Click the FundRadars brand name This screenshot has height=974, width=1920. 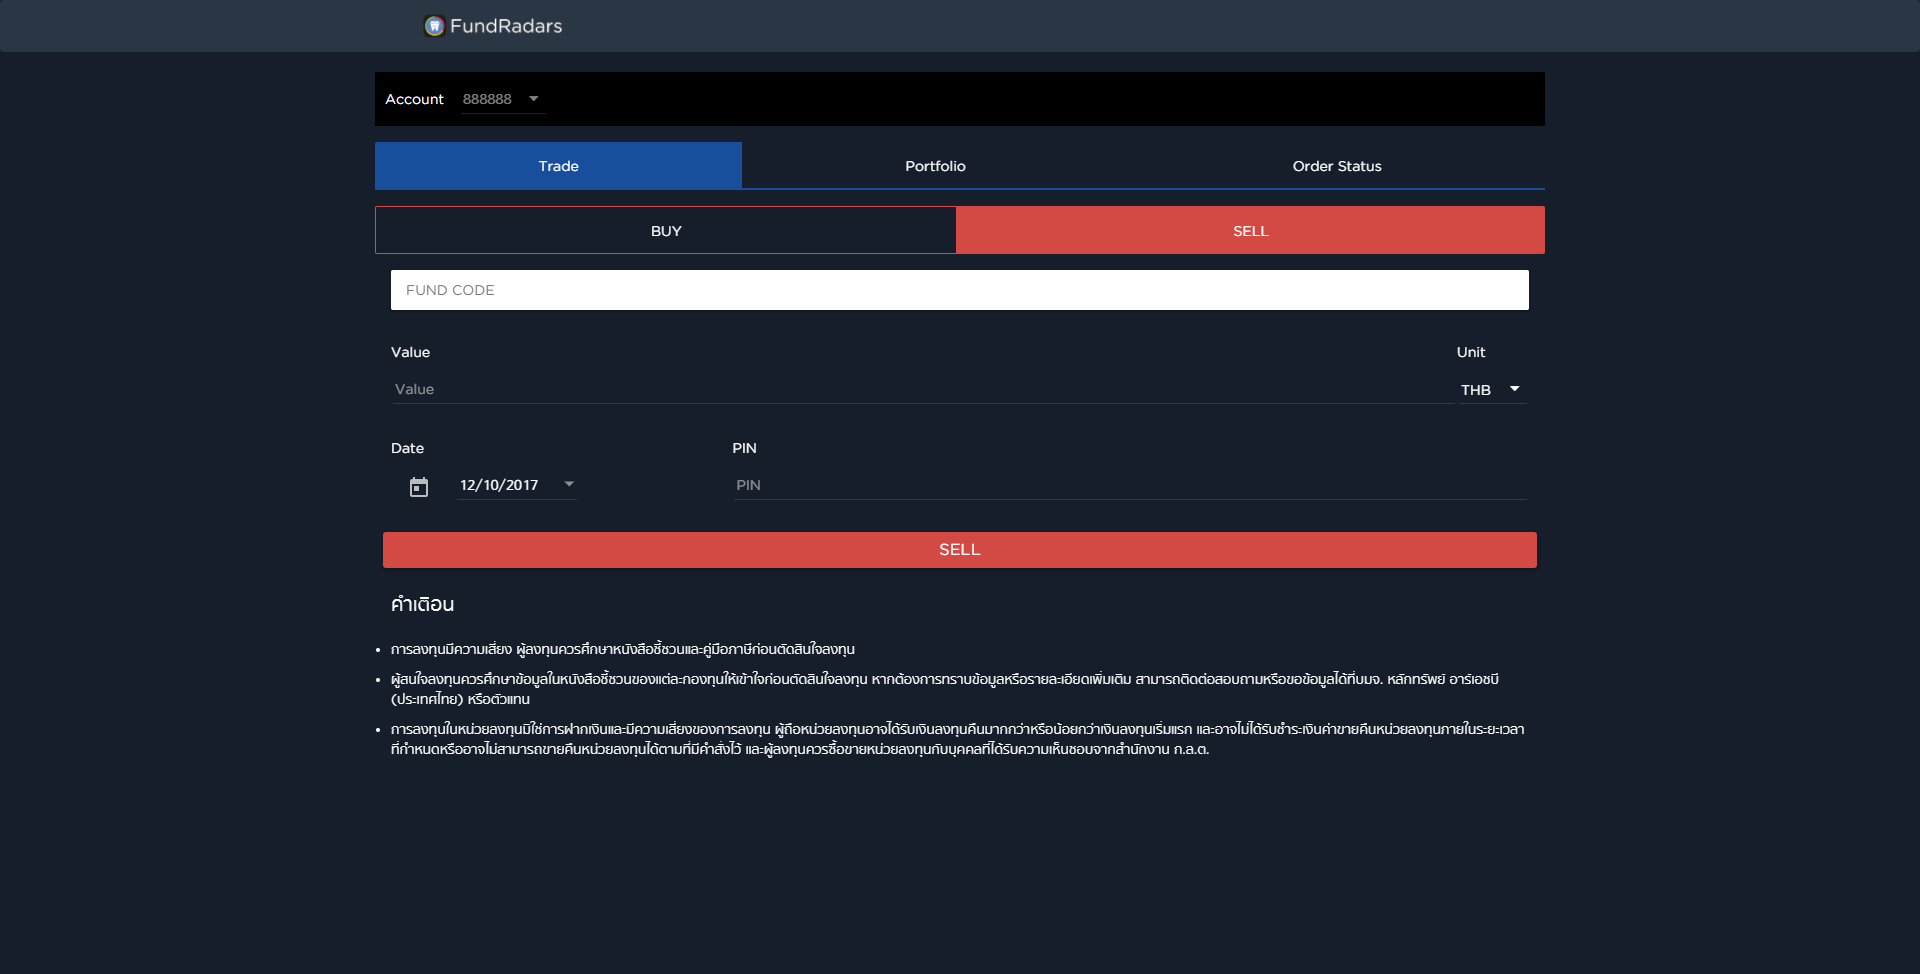click(506, 26)
